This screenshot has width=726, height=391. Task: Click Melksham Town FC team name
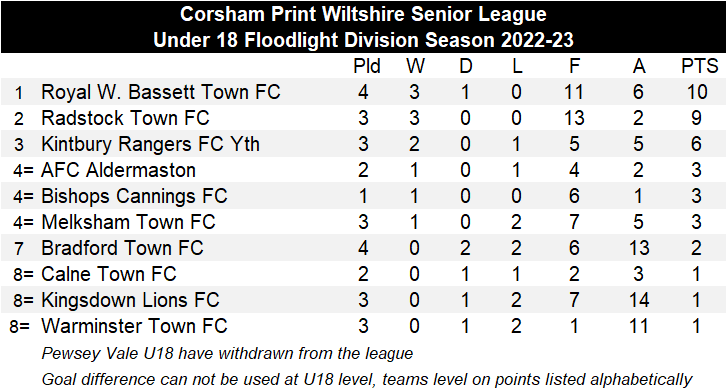128,222
